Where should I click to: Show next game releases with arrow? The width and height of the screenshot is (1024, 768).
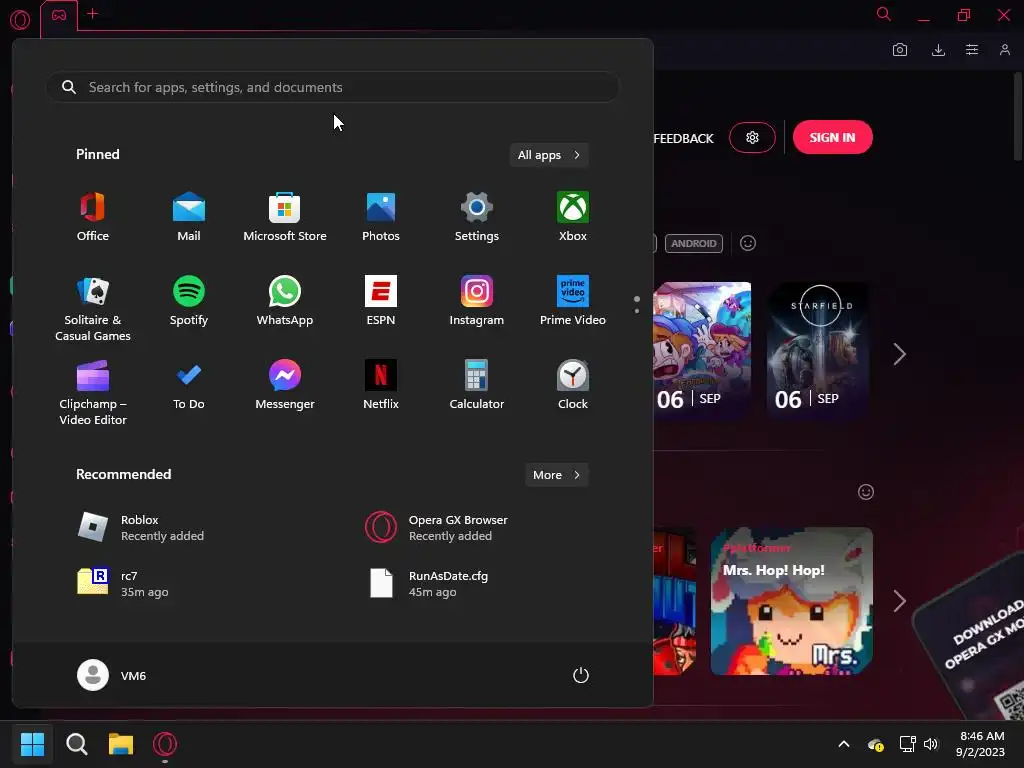[x=899, y=354]
